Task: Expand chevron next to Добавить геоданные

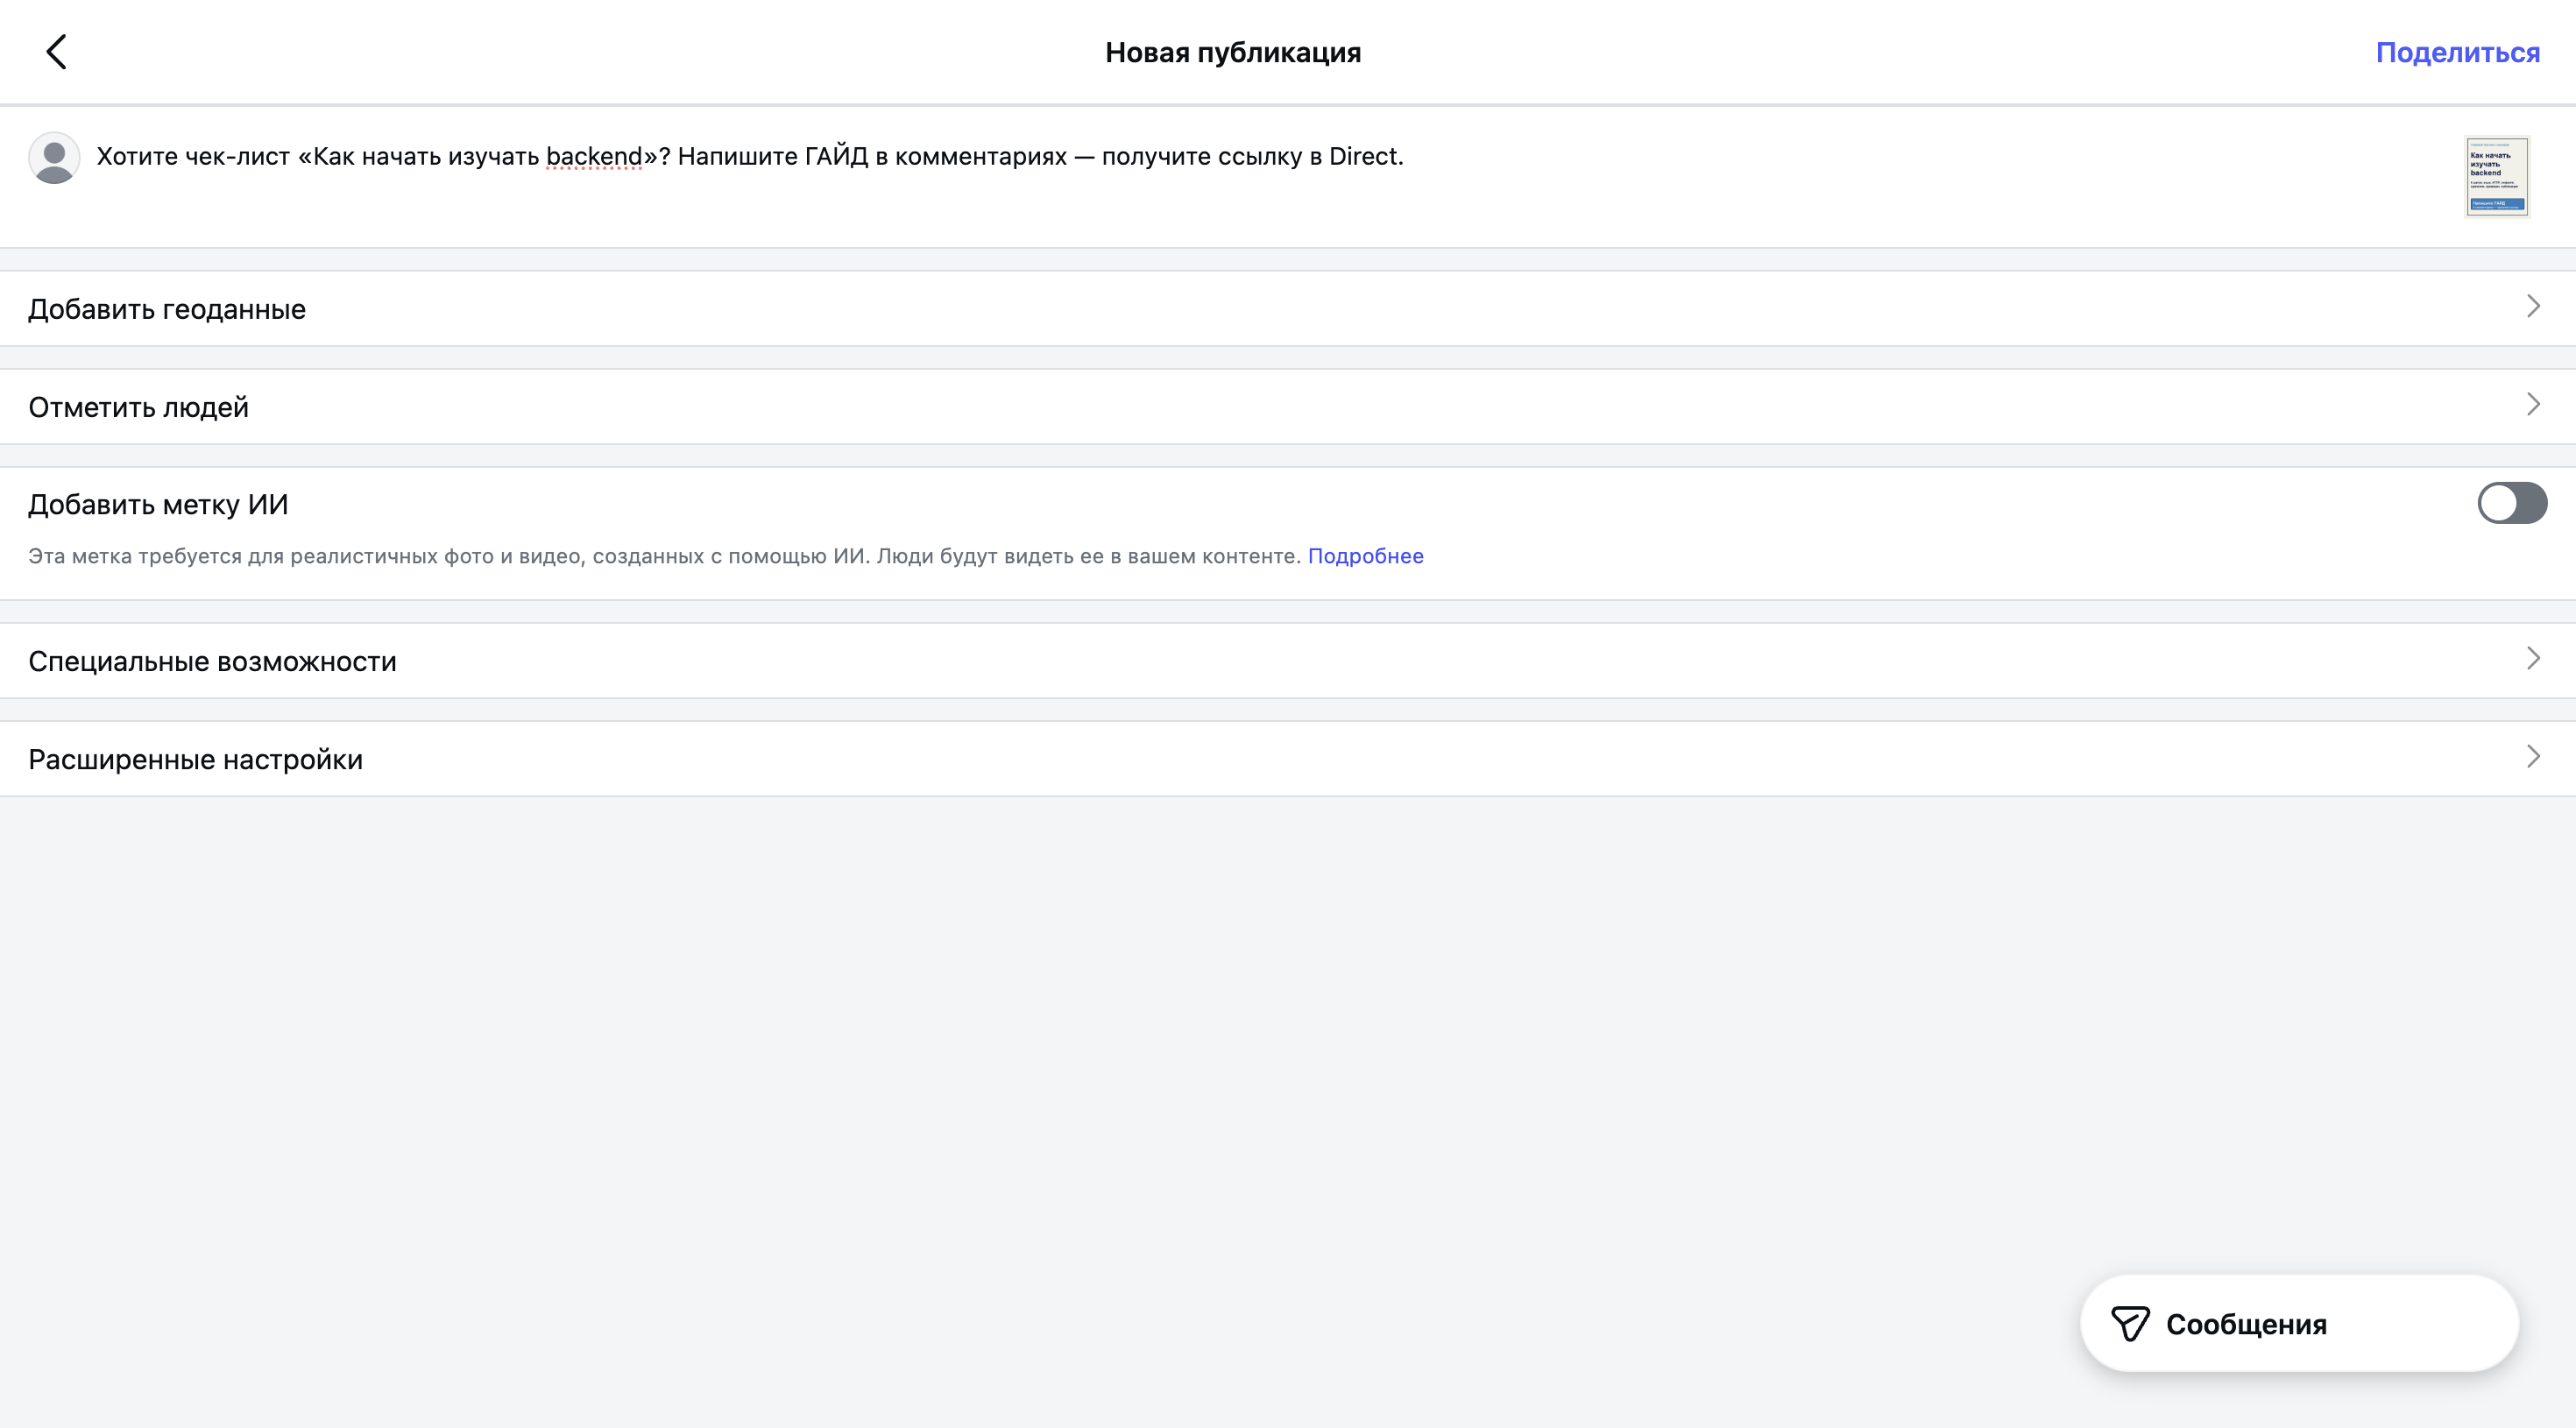Action: (x=2533, y=307)
